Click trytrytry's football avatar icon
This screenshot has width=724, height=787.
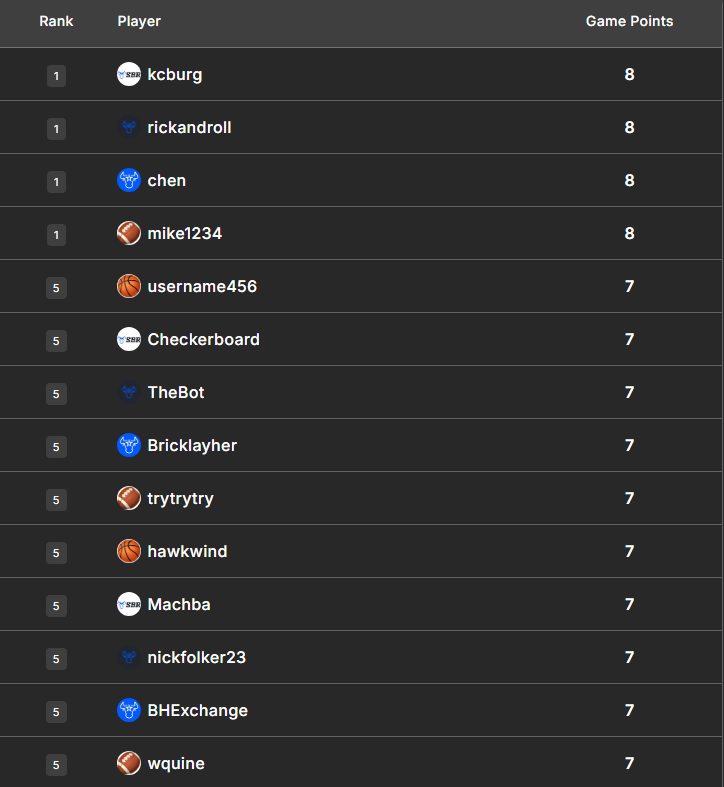(129, 498)
